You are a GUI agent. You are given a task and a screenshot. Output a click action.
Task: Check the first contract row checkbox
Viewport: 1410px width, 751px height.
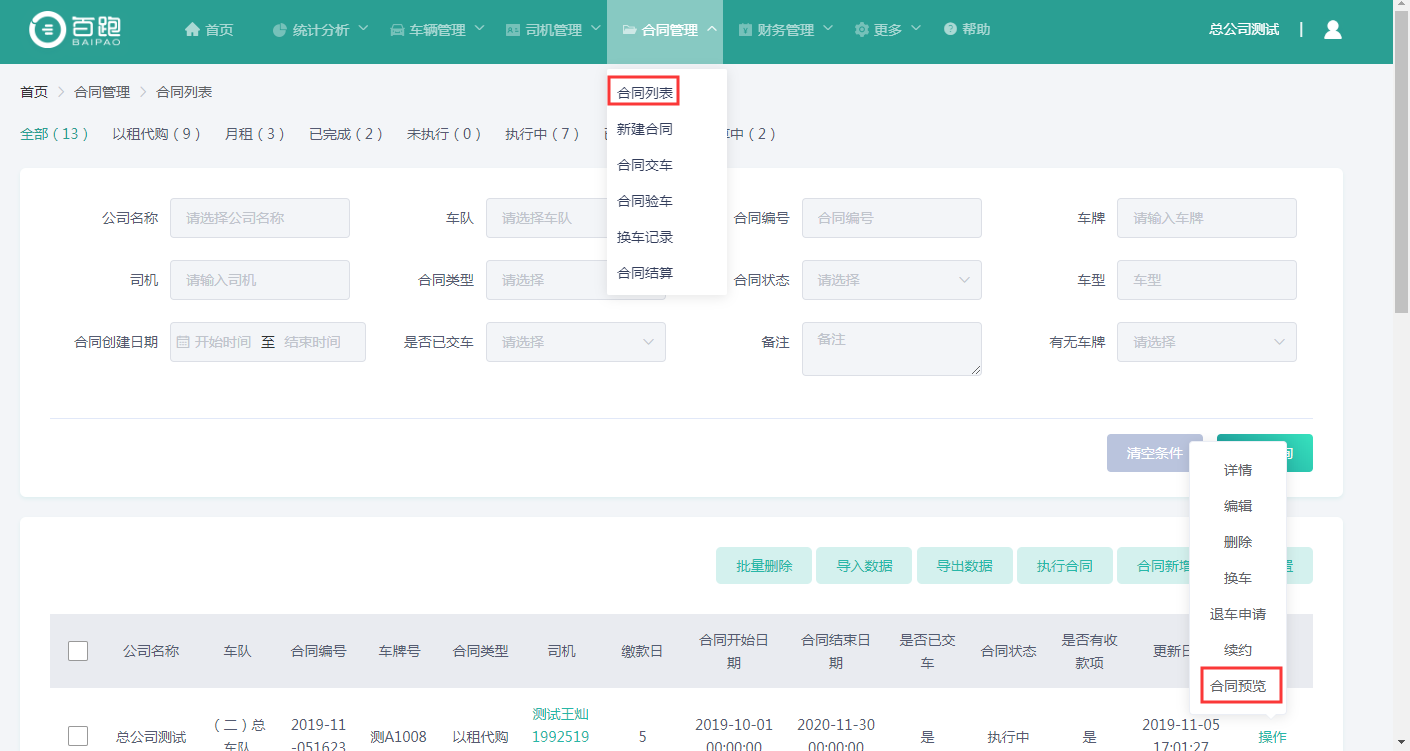[x=78, y=737]
